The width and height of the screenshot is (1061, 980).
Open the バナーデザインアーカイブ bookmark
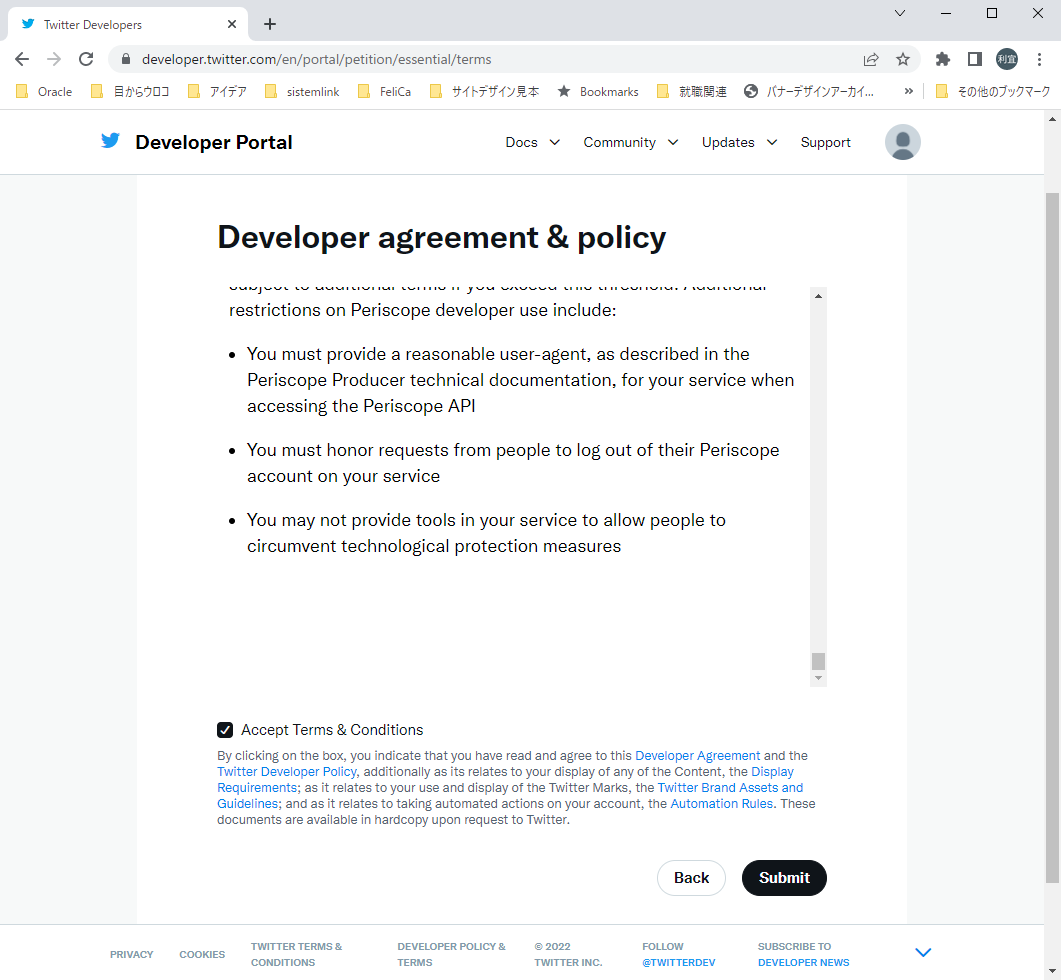(x=809, y=91)
